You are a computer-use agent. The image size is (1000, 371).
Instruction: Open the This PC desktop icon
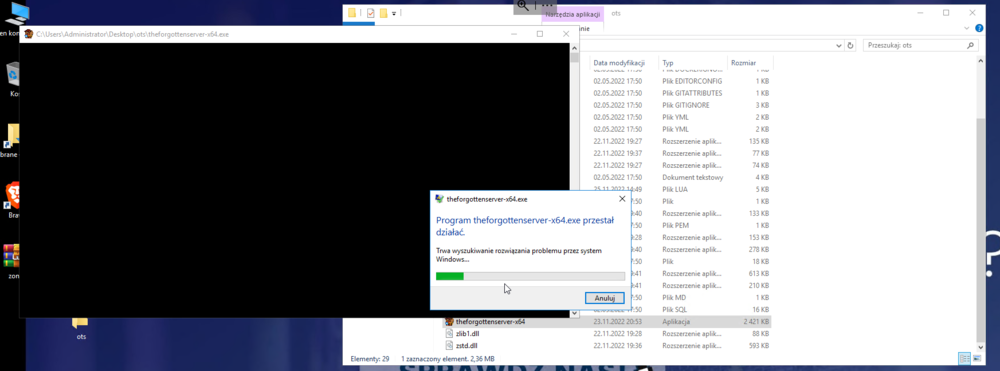[18, 14]
